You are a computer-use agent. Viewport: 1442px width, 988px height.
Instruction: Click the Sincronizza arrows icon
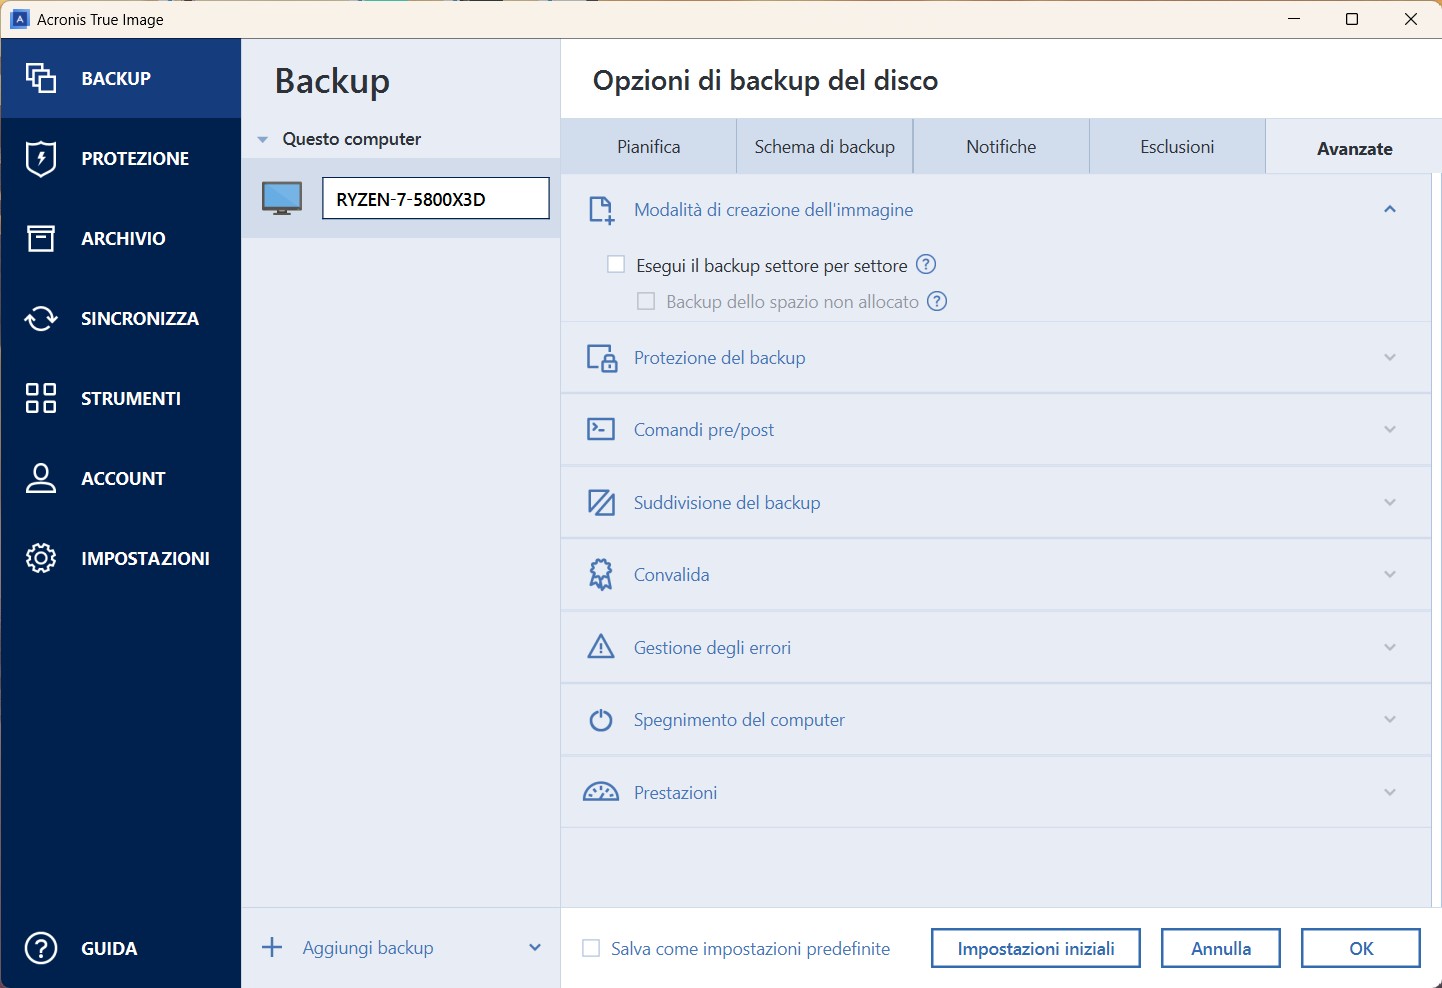(40, 318)
